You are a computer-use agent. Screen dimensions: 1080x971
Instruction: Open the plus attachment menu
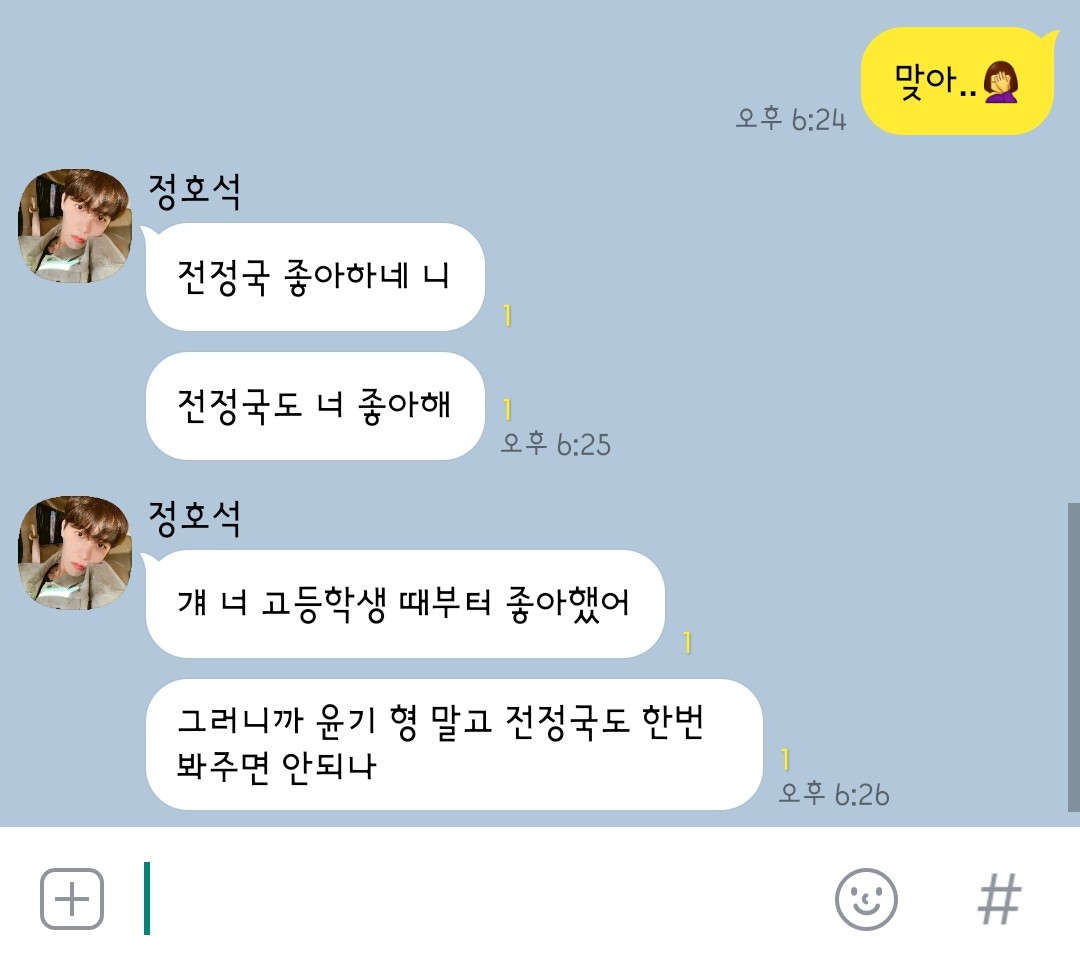pyautogui.click(x=72, y=899)
